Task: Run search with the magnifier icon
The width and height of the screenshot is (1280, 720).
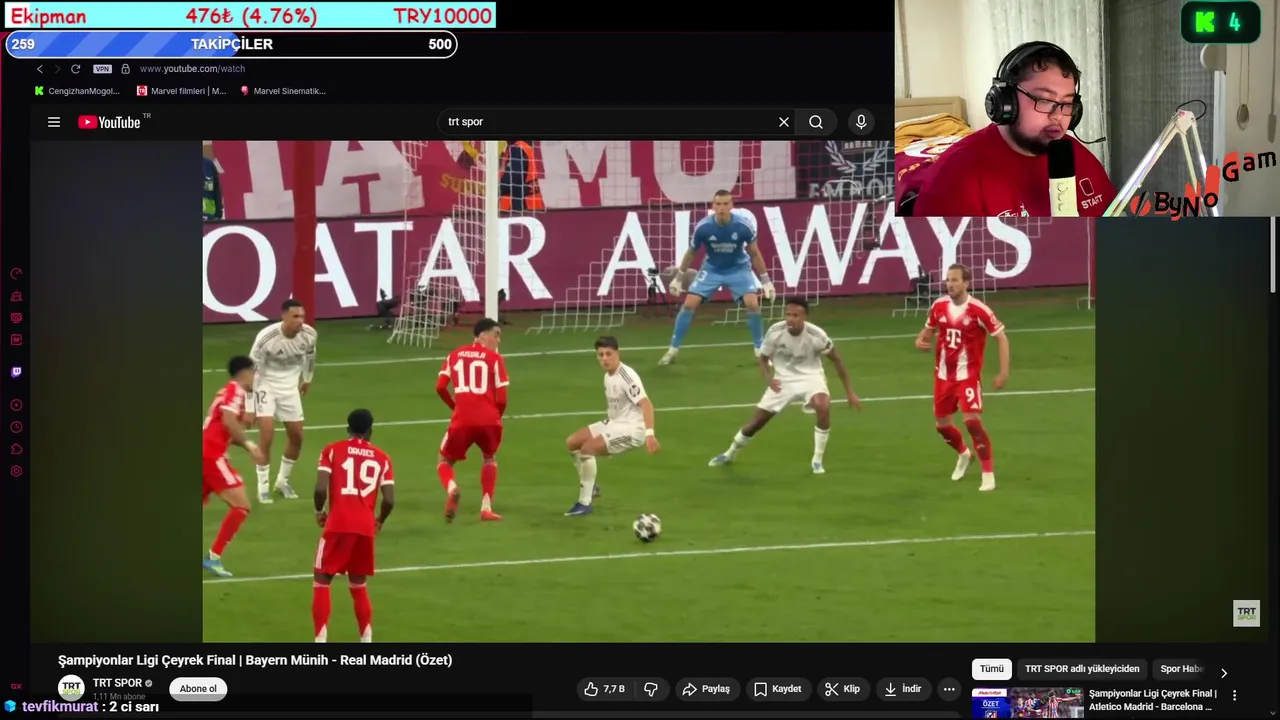Action: pyautogui.click(x=816, y=122)
